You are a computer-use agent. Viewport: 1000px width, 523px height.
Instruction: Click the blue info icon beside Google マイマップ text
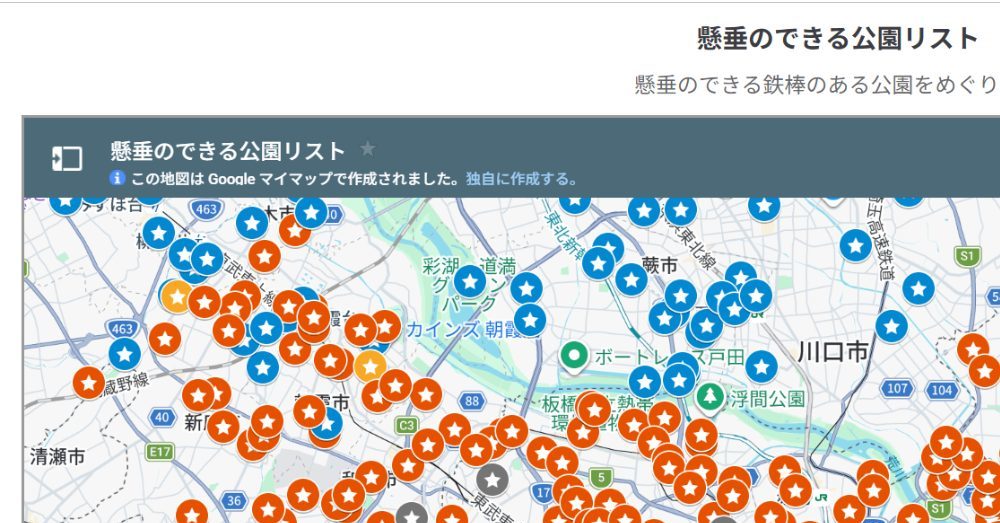(117, 178)
